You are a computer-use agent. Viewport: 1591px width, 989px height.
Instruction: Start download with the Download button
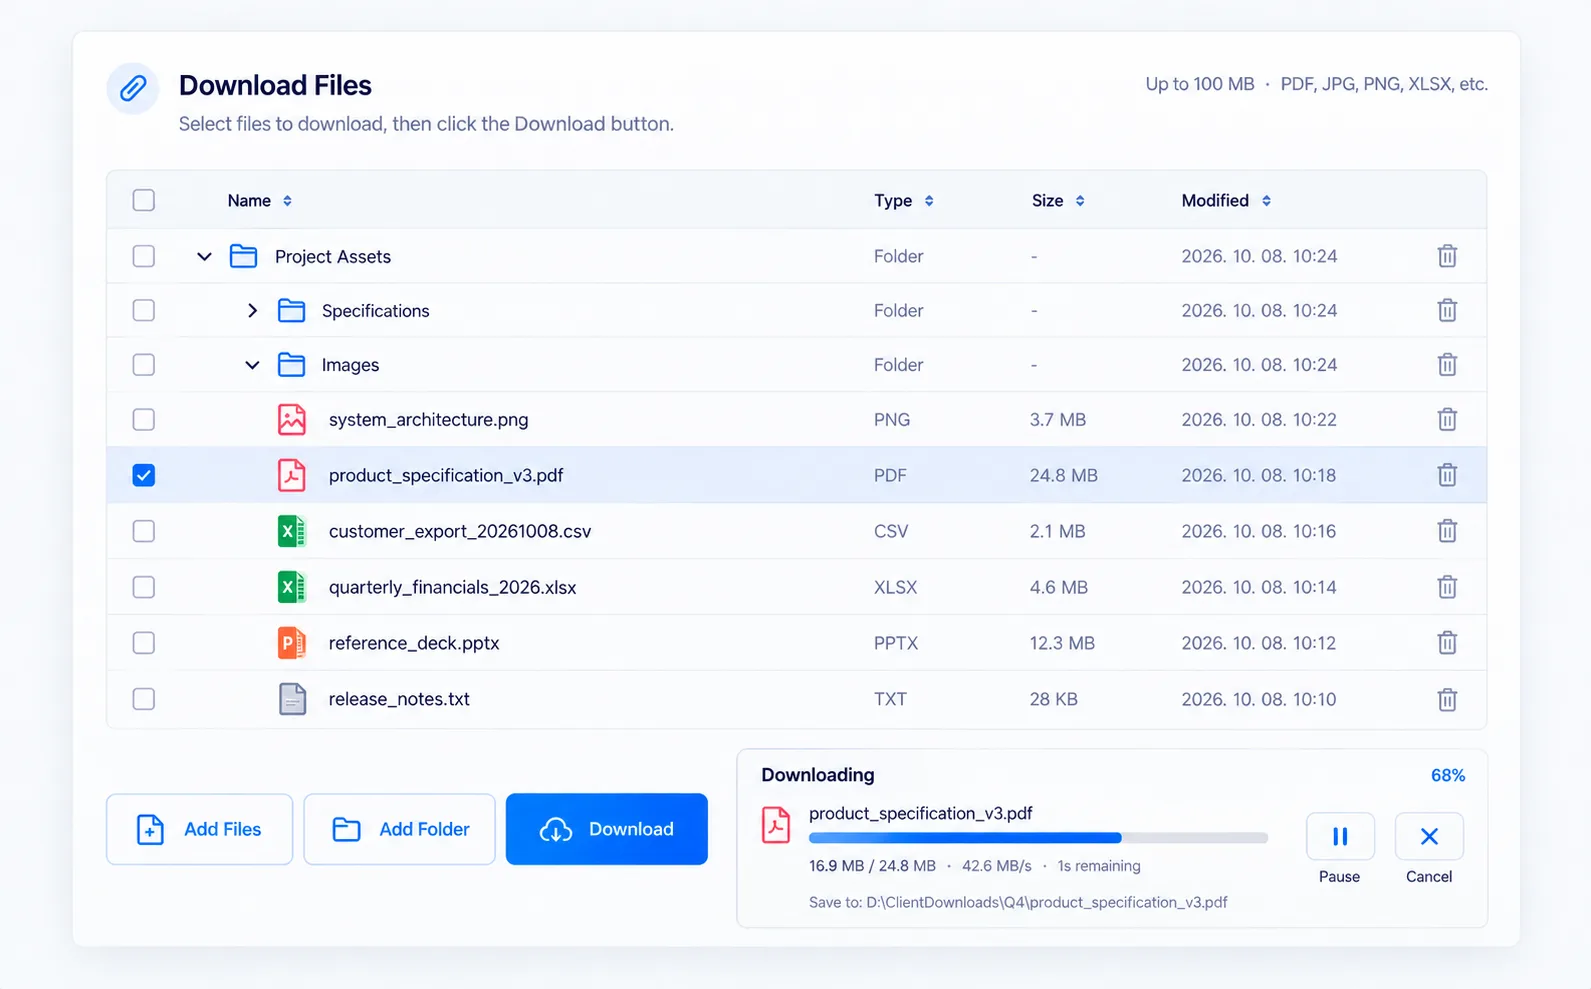click(x=607, y=829)
